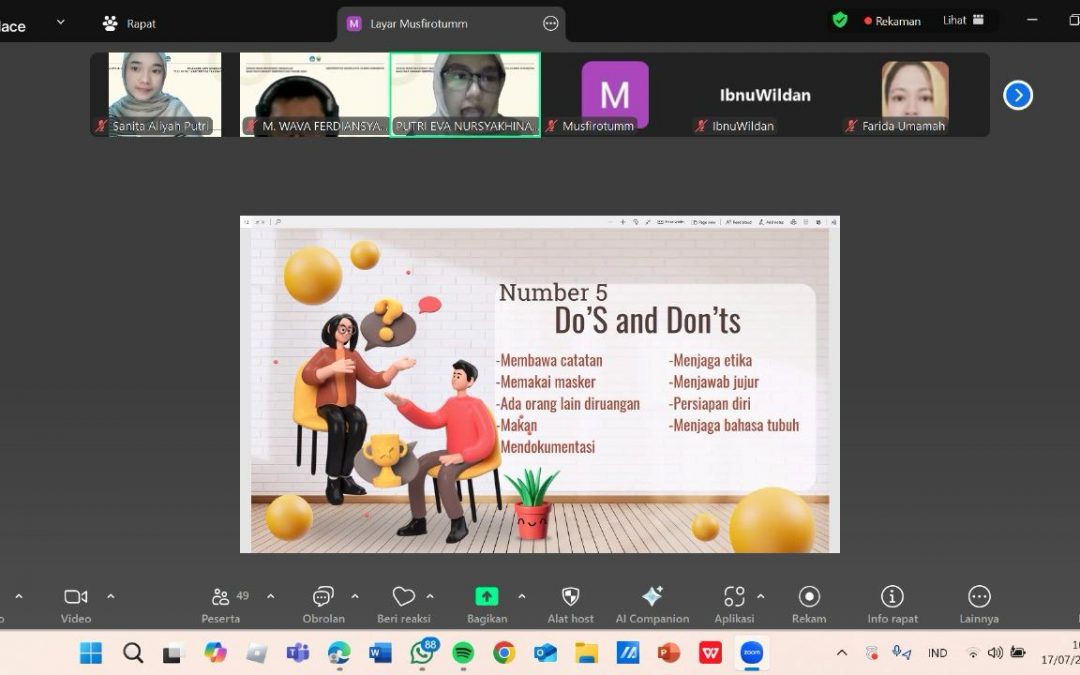Expand the Peserta options chevron

click(270, 596)
